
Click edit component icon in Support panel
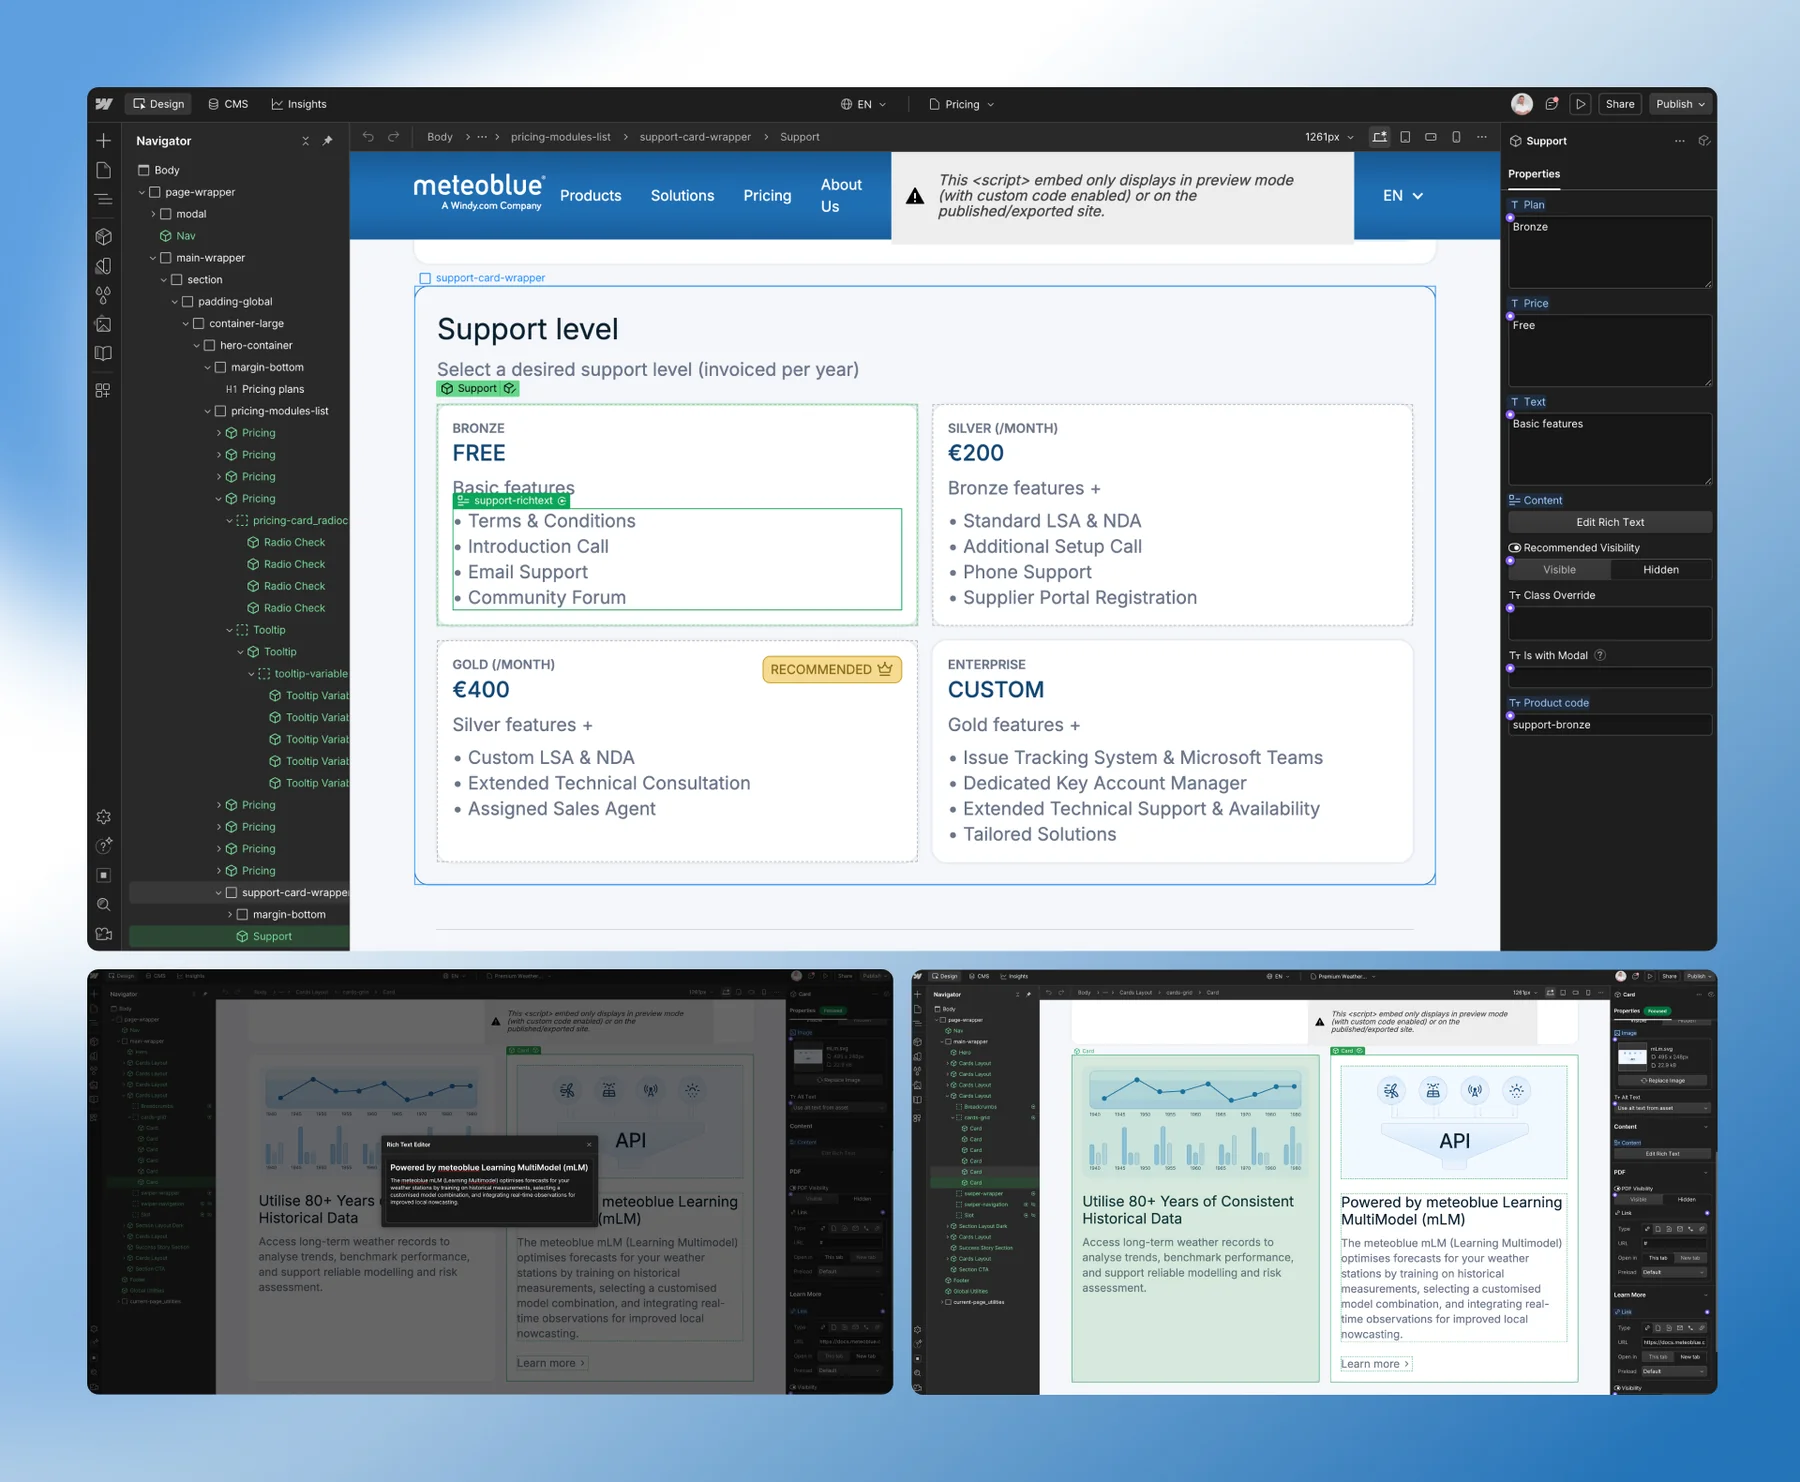point(1705,141)
